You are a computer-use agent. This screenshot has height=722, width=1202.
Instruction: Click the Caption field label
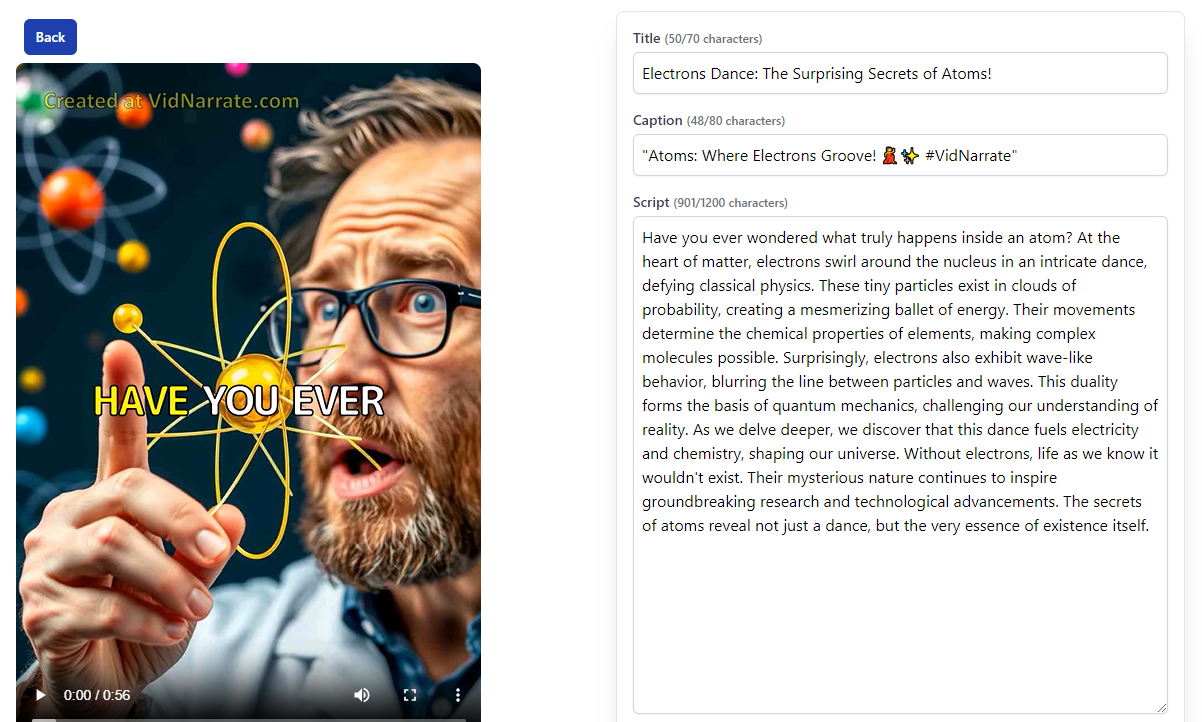point(658,120)
